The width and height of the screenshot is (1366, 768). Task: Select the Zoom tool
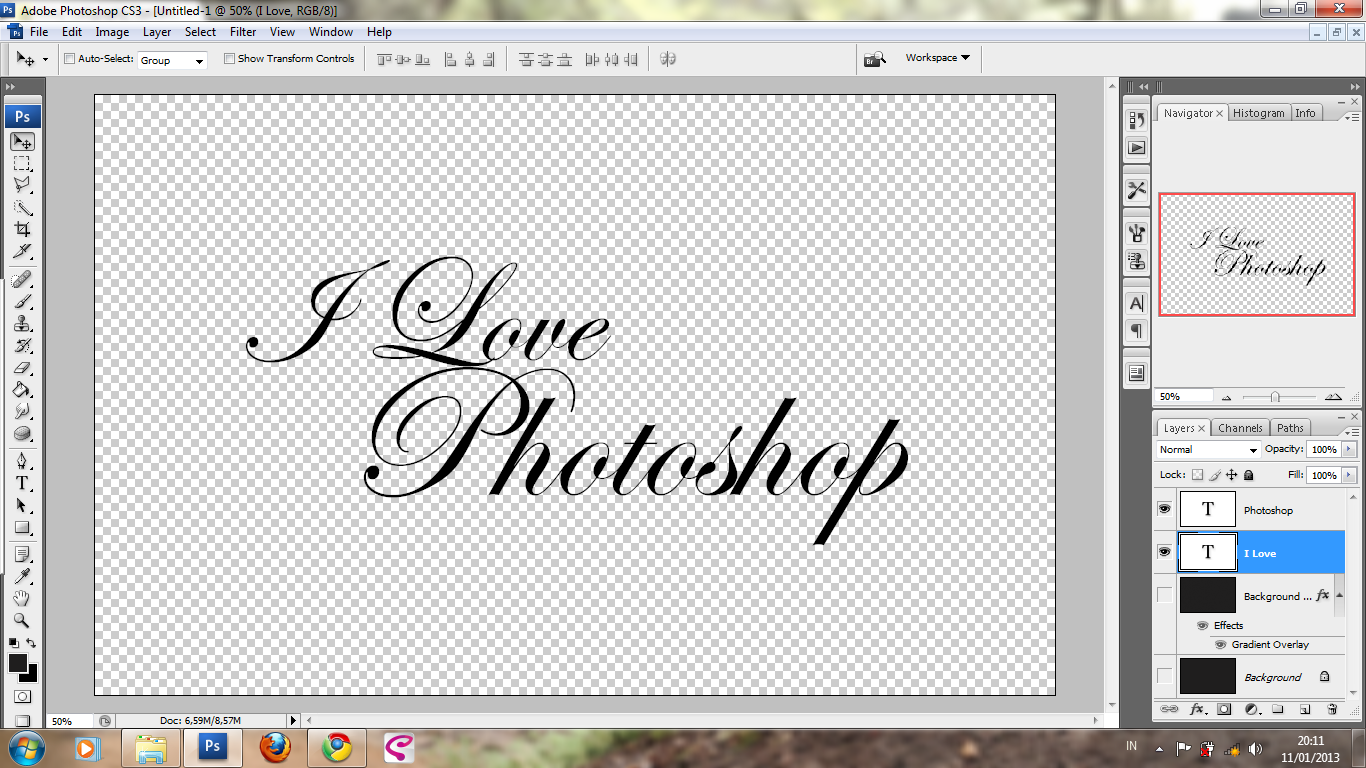pos(22,620)
